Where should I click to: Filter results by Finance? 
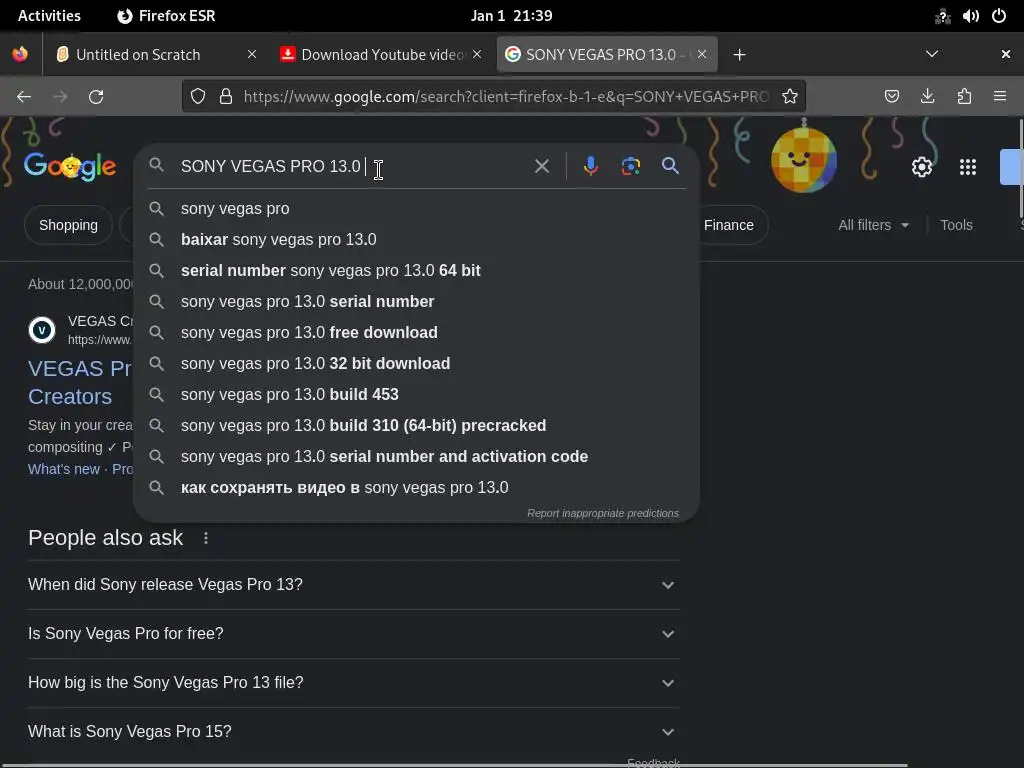pyautogui.click(x=729, y=225)
